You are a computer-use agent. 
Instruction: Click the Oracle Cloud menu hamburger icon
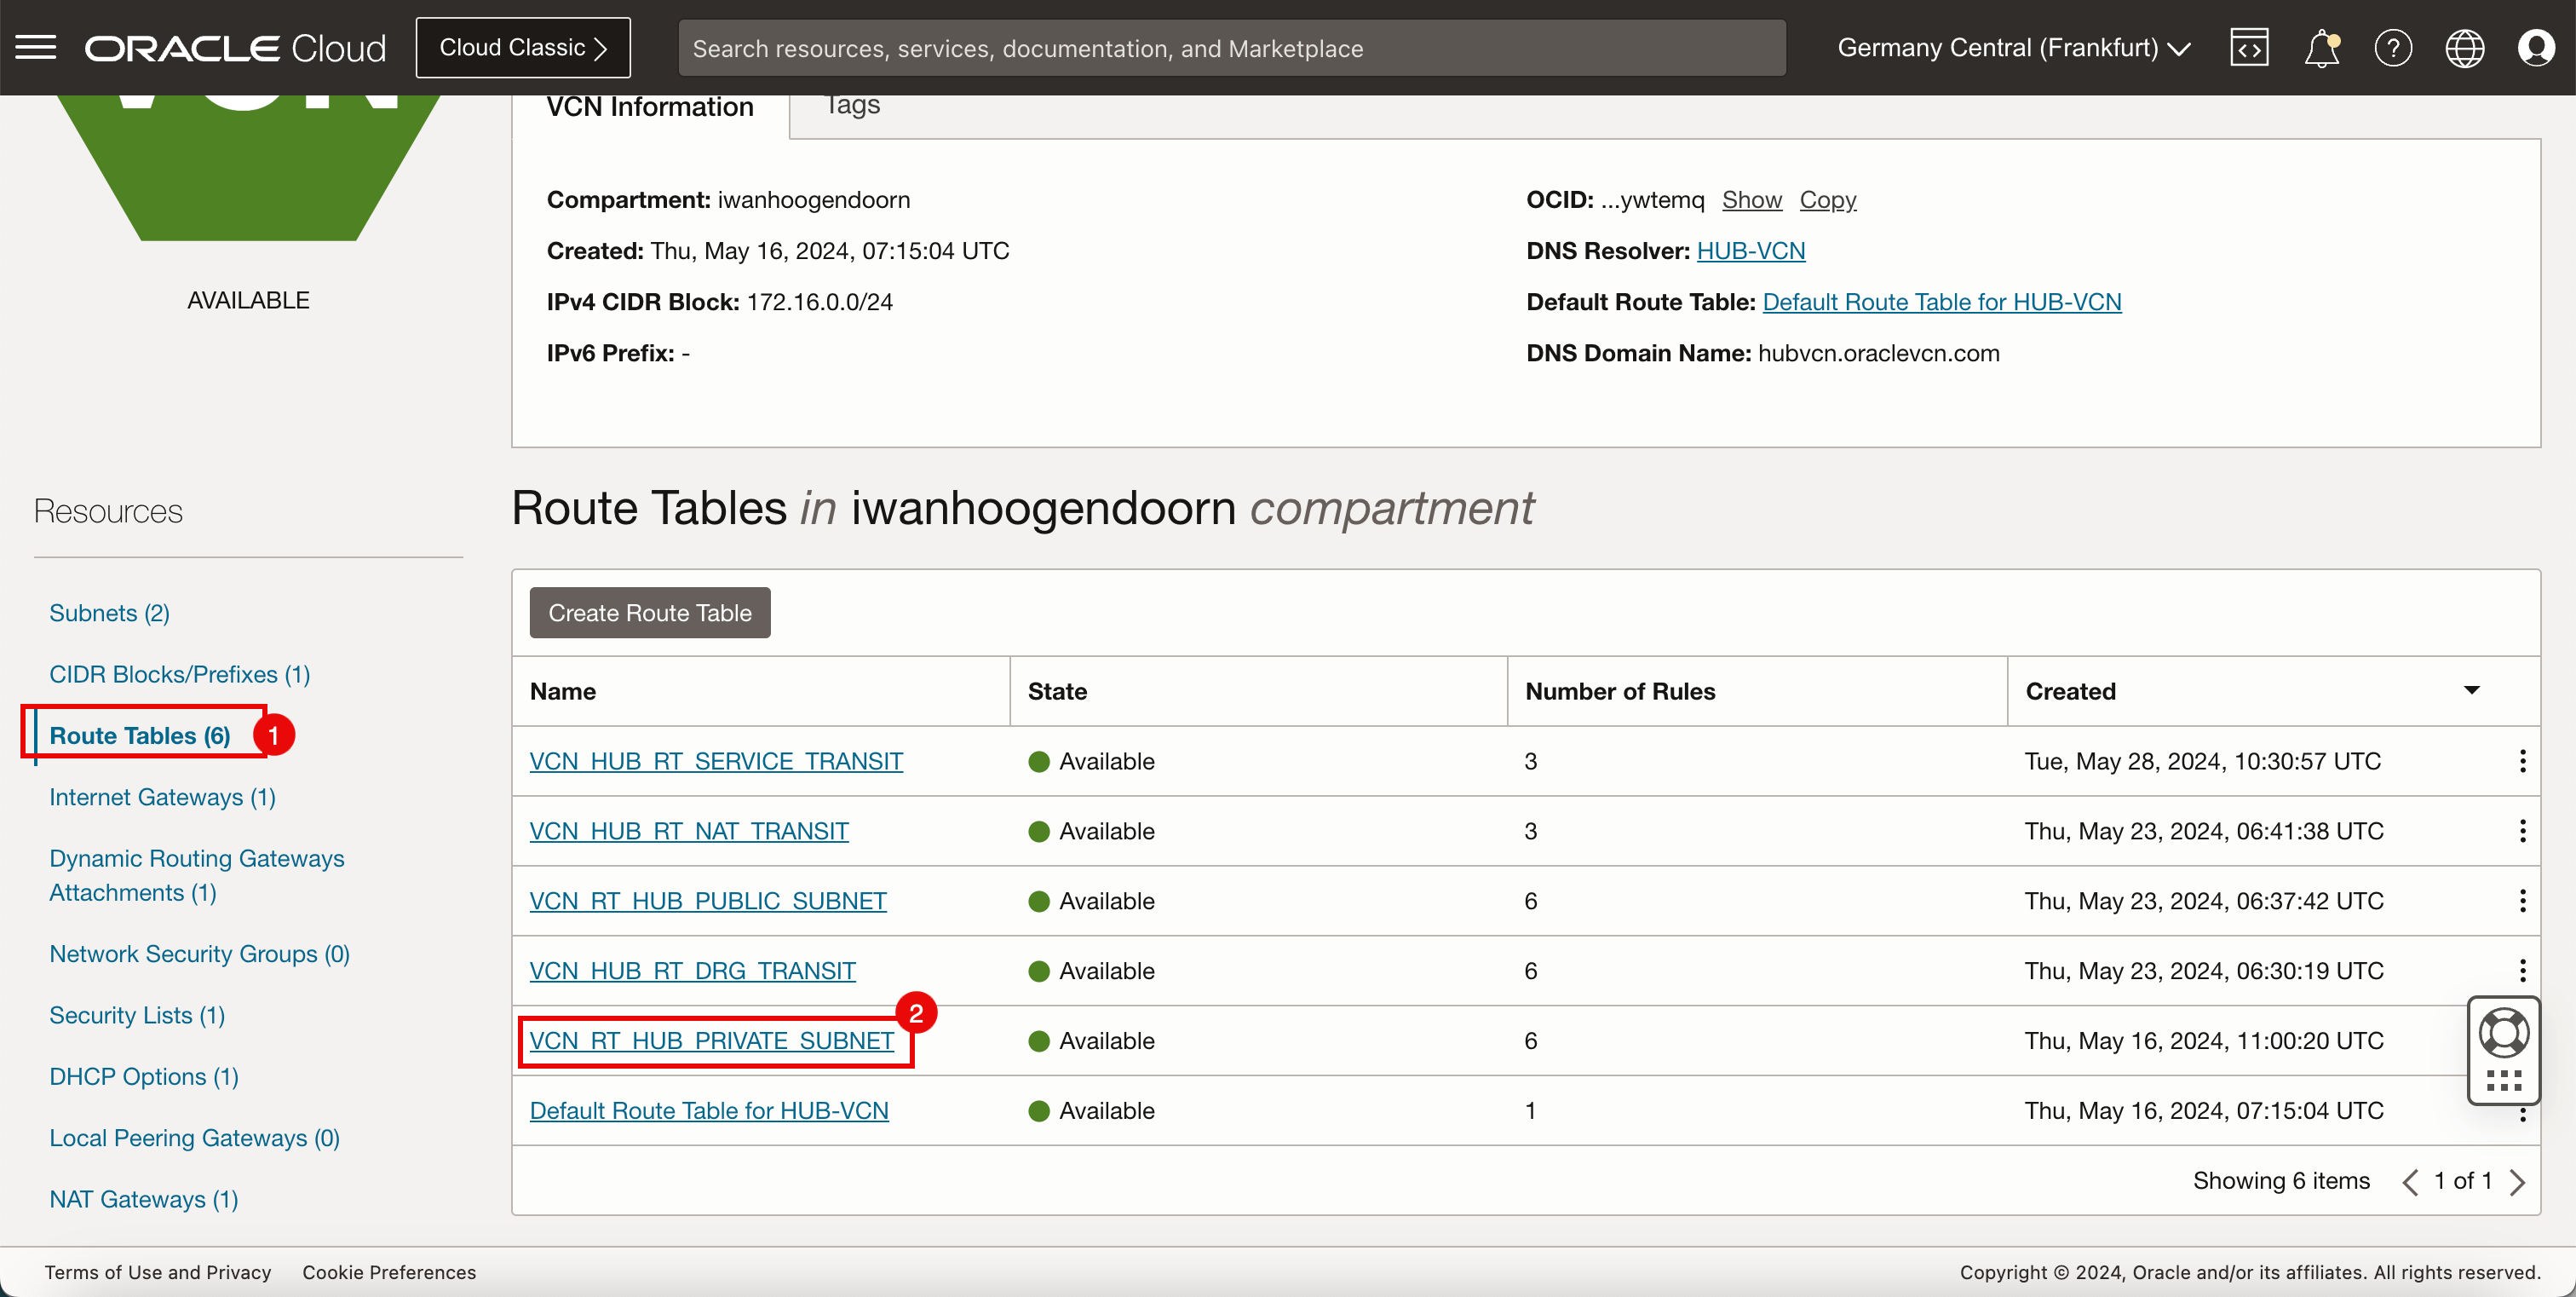[37, 46]
